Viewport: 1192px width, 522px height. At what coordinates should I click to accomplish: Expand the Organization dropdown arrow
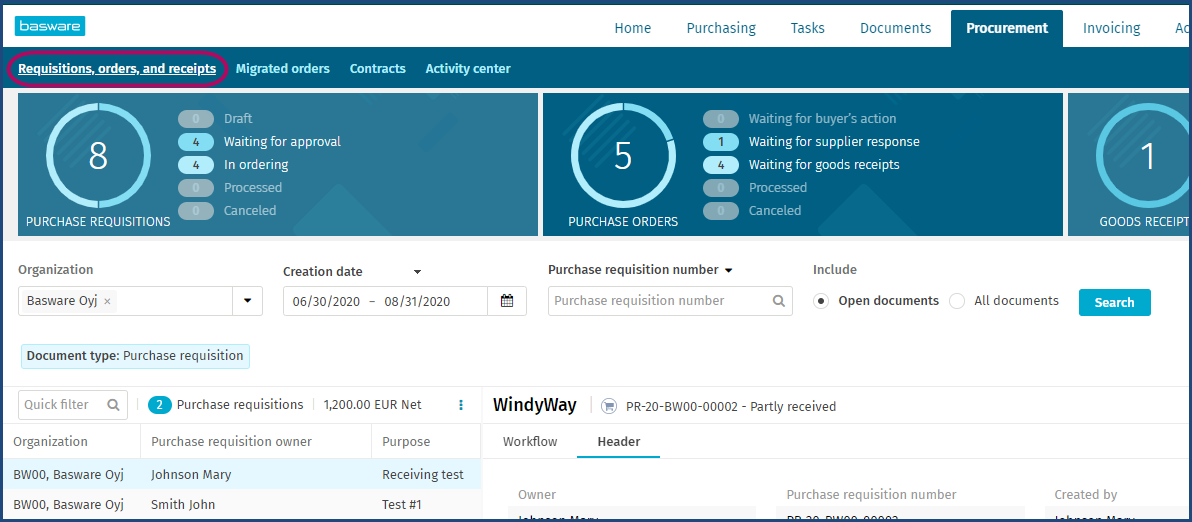coord(247,301)
